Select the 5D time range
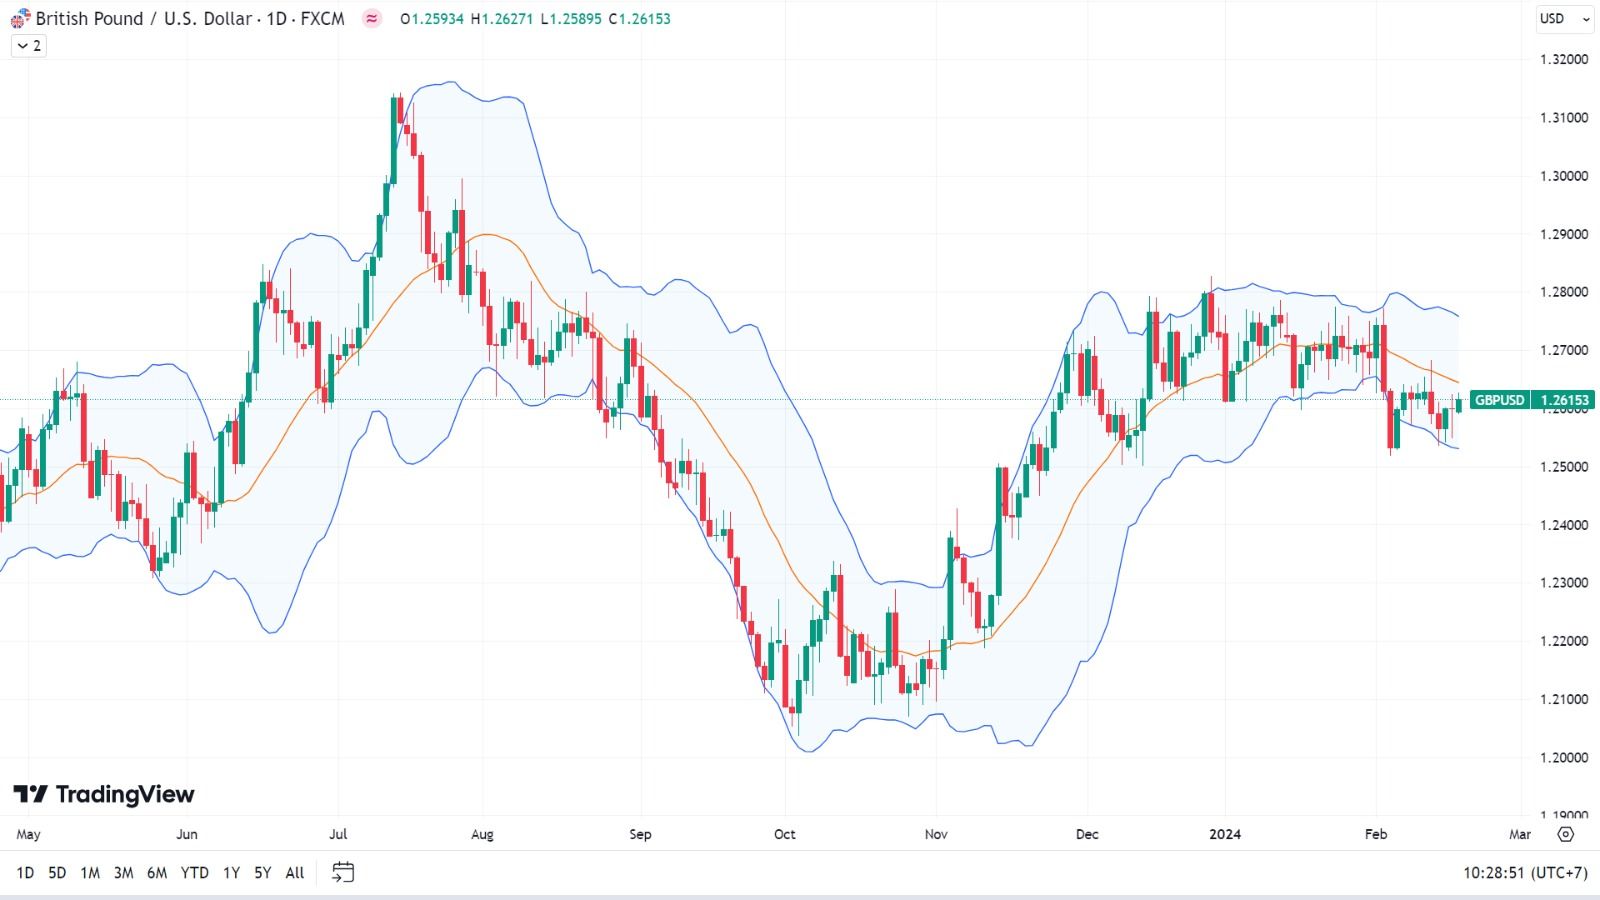This screenshot has height=900, width=1600. click(57, 873)
